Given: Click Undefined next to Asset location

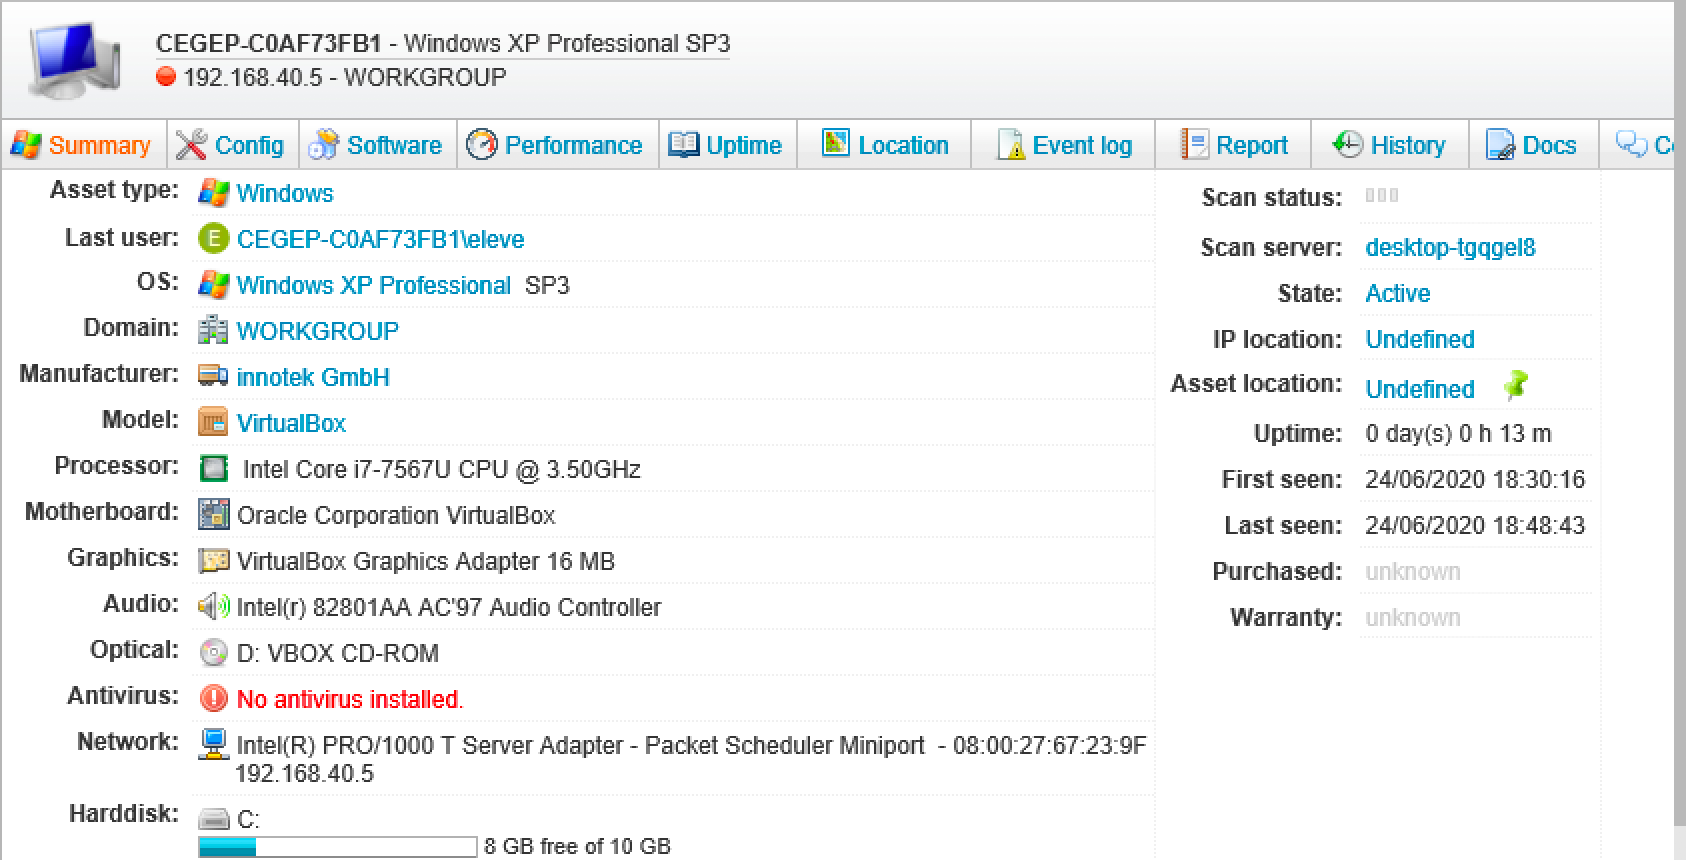Looking at the screenshot, I should tap(1420, 389).
